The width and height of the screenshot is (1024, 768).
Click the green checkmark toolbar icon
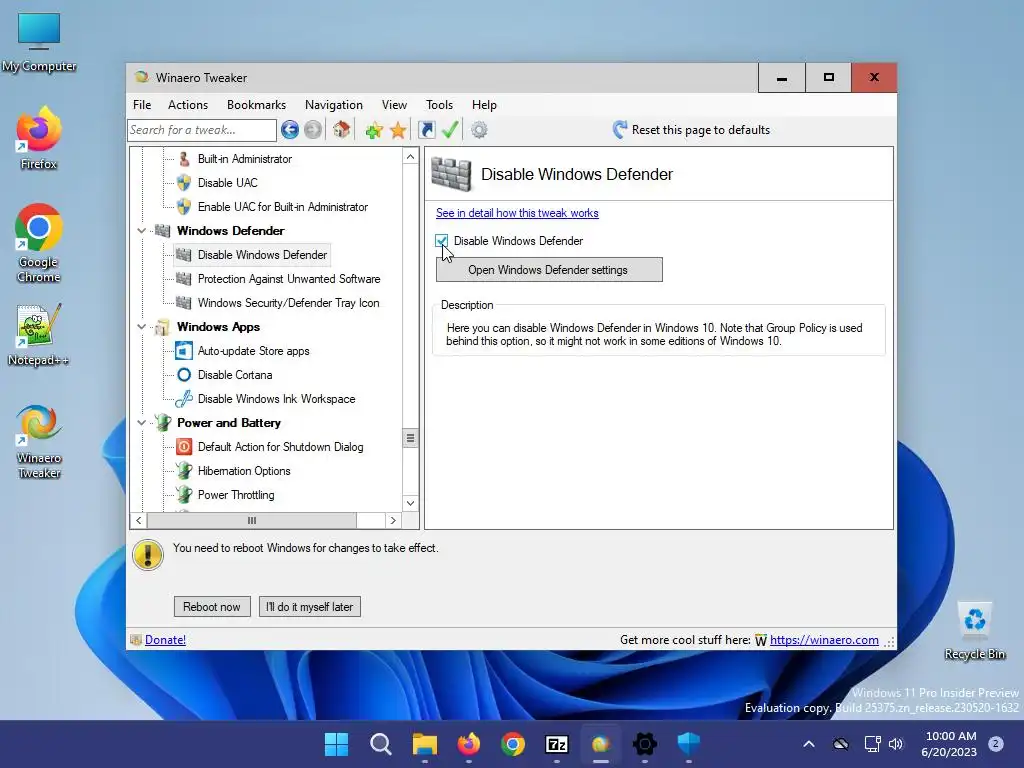[x=450, y=130]
